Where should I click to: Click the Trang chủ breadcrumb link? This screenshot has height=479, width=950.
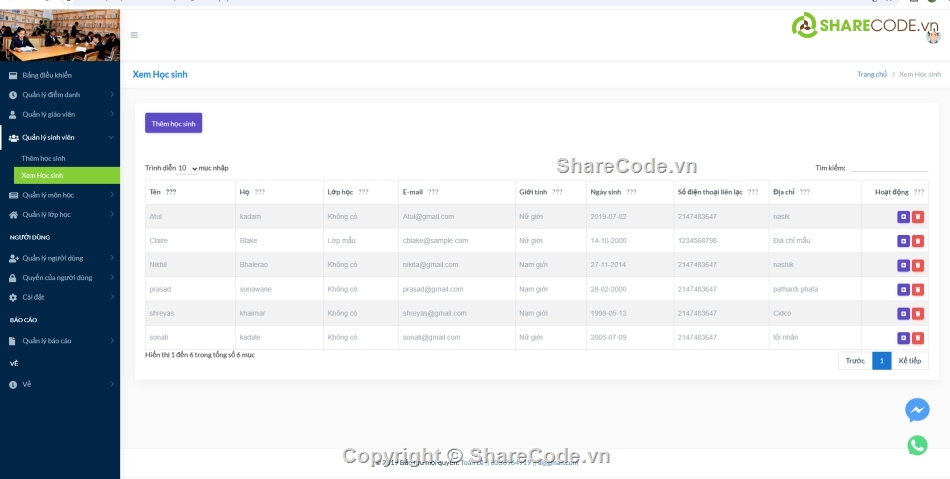pos(871,75)
